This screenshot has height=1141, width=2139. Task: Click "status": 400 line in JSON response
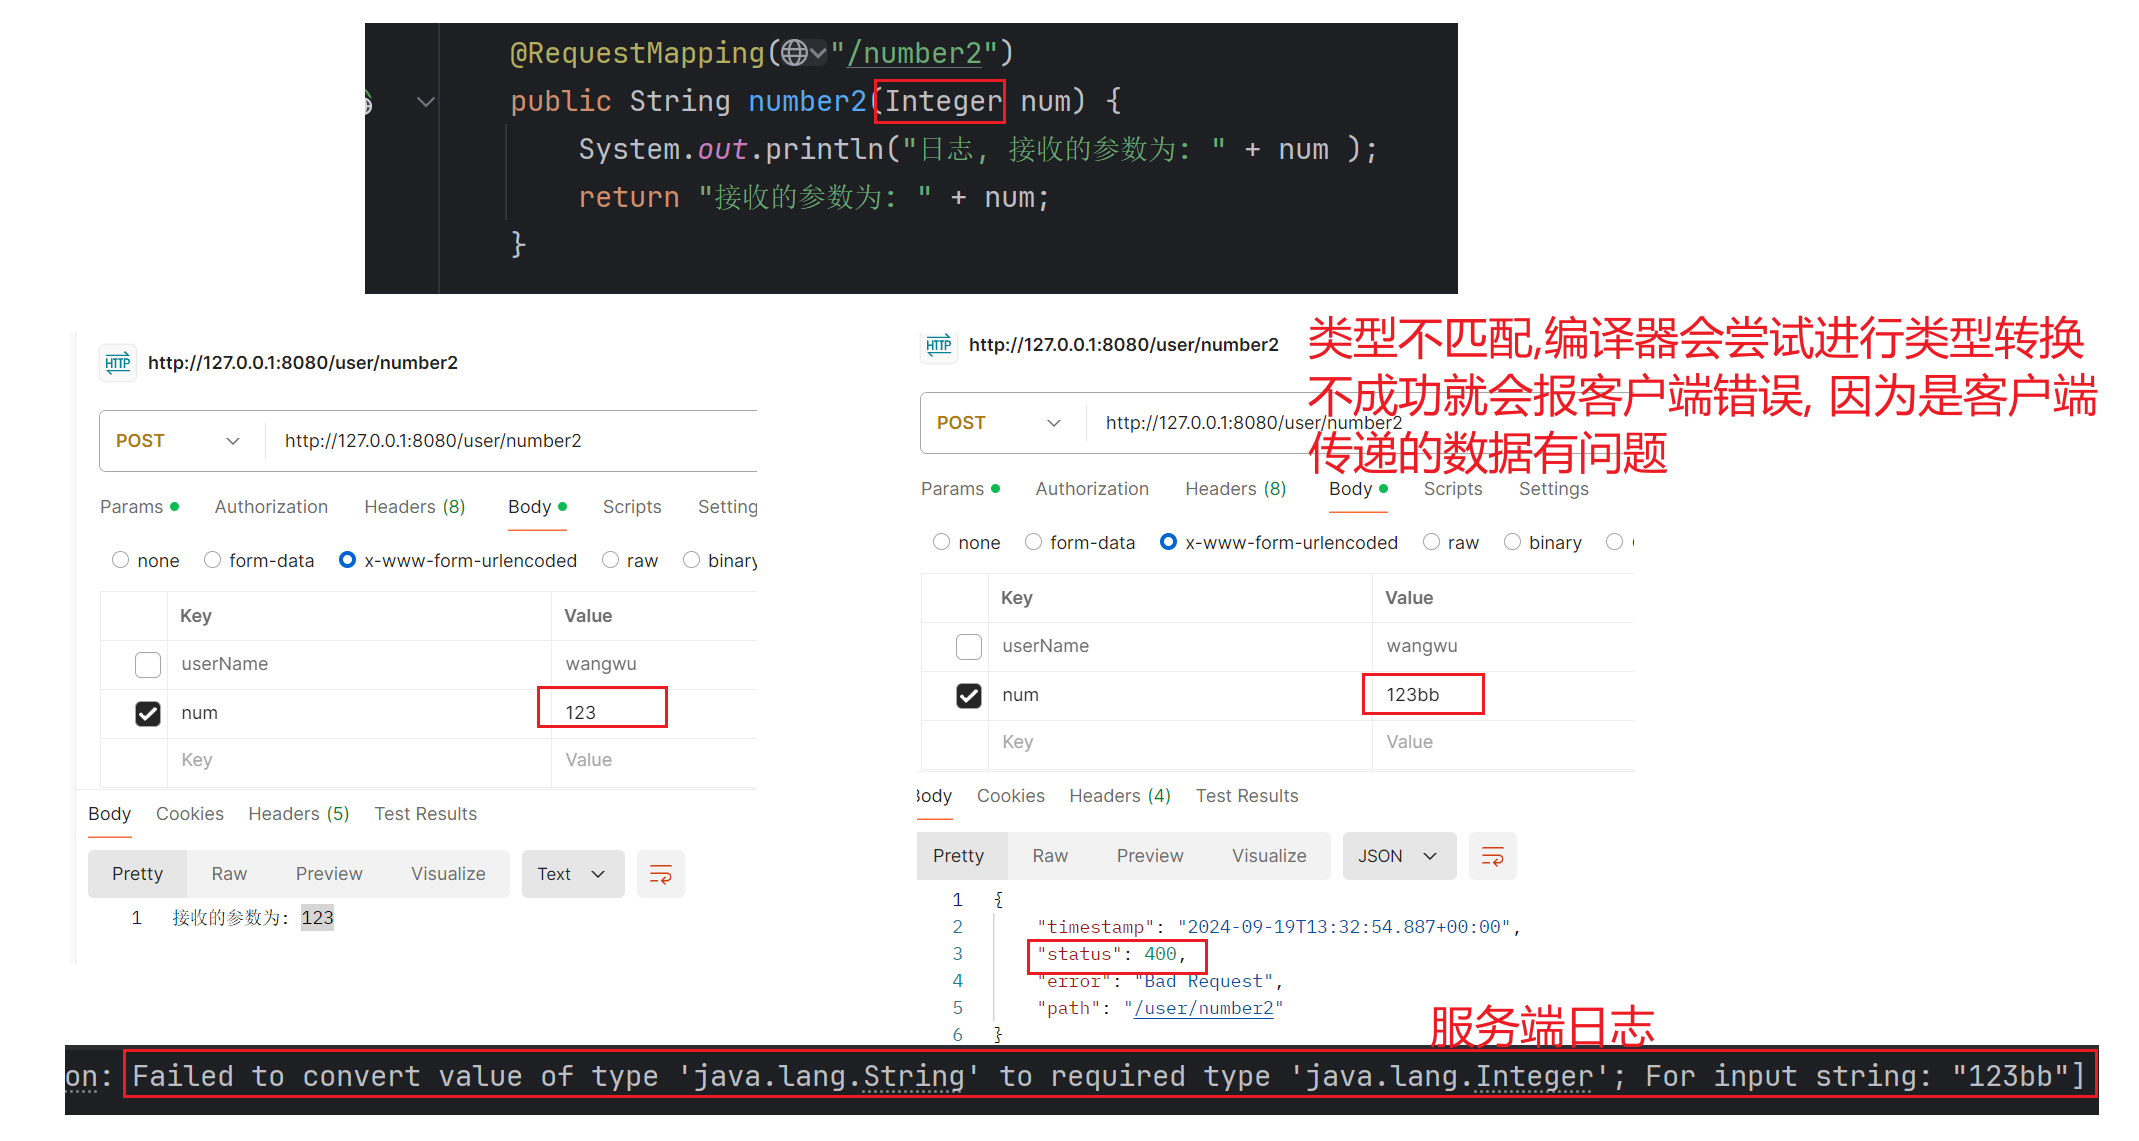1111,954
